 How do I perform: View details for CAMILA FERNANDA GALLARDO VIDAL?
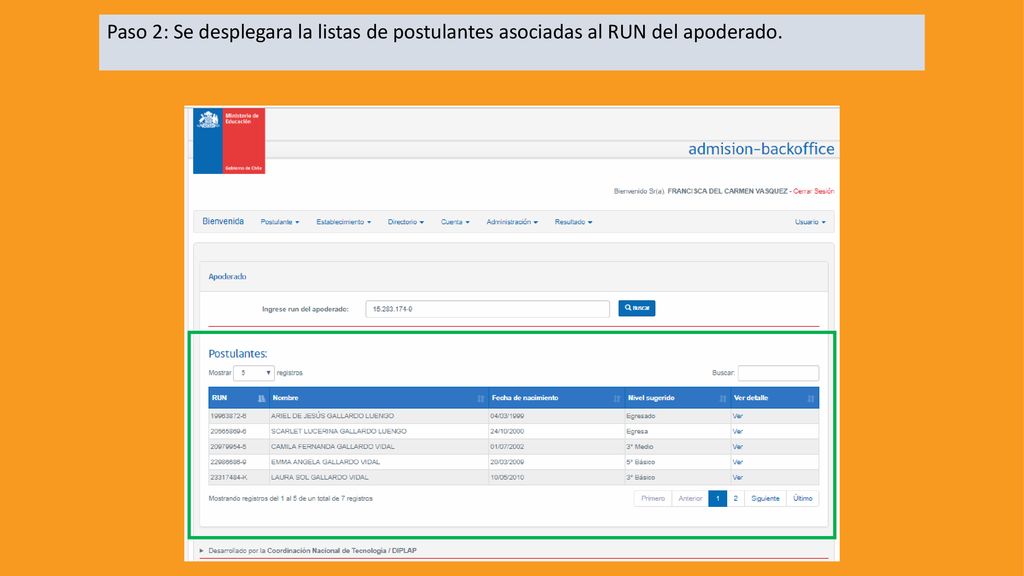click(x=737, y=447)
